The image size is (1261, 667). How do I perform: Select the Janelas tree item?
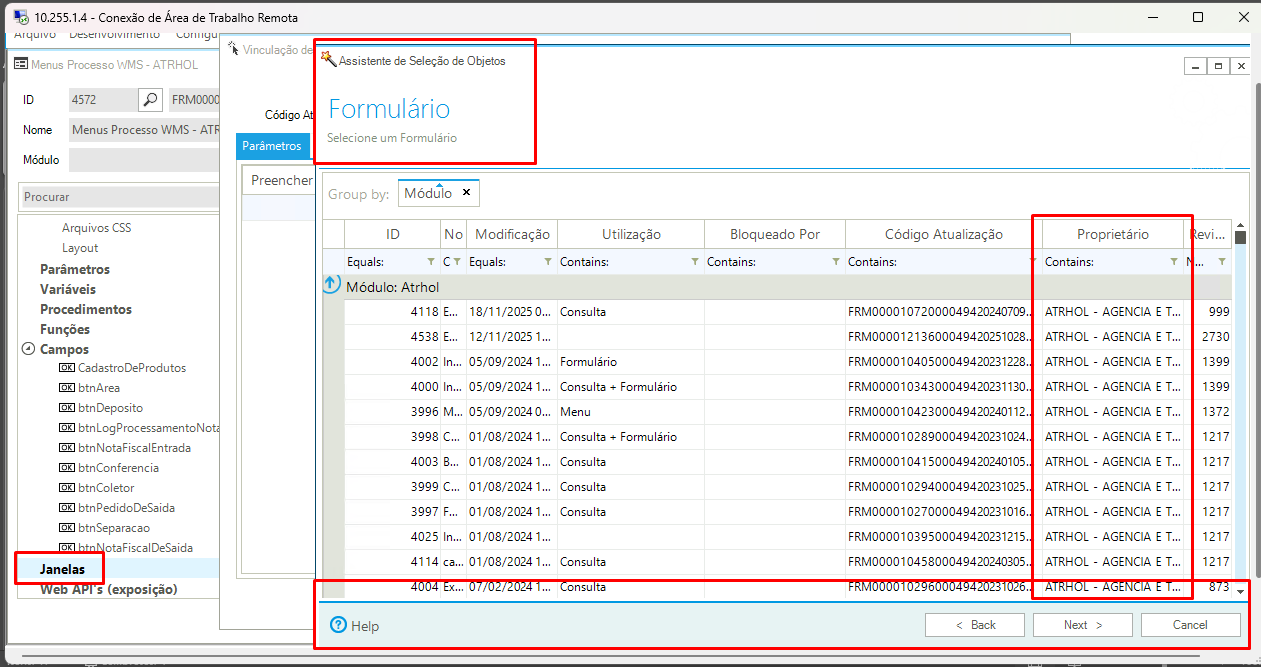tap(62, 569)
